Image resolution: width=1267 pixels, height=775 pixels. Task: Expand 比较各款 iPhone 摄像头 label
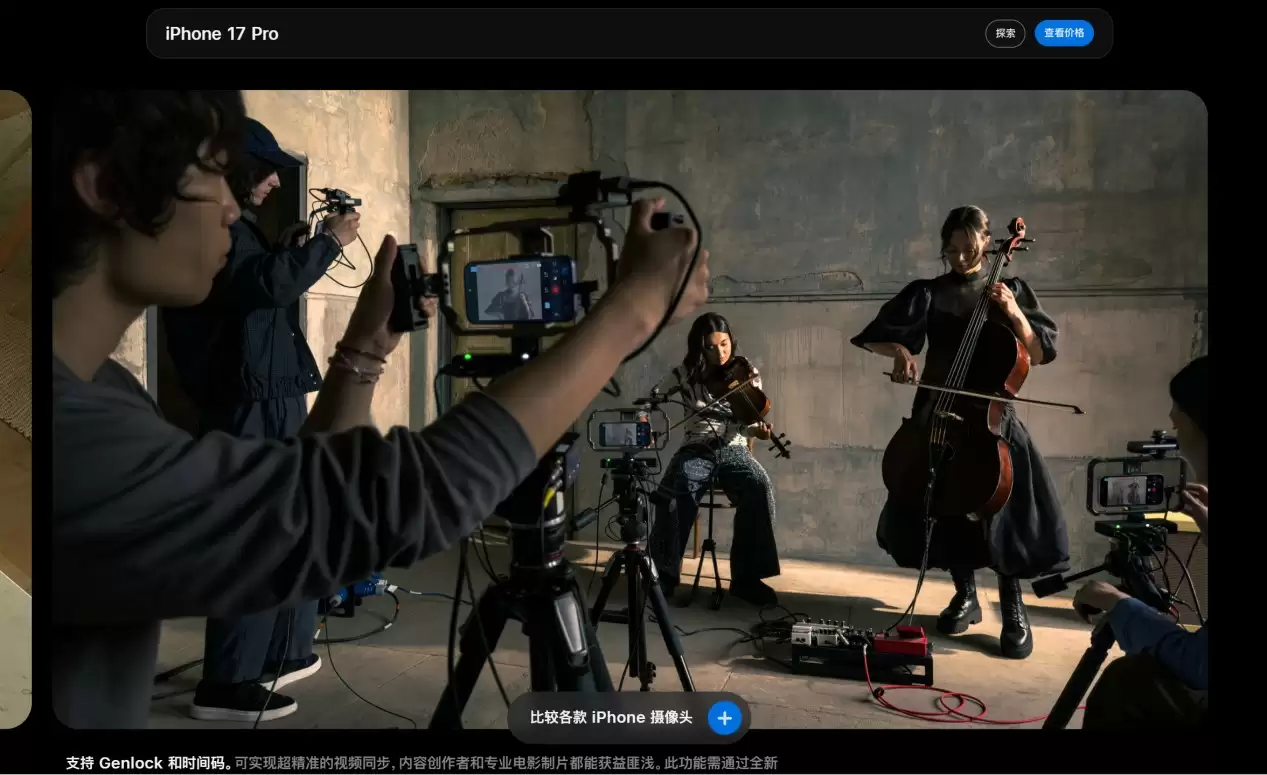coord(610,717)
